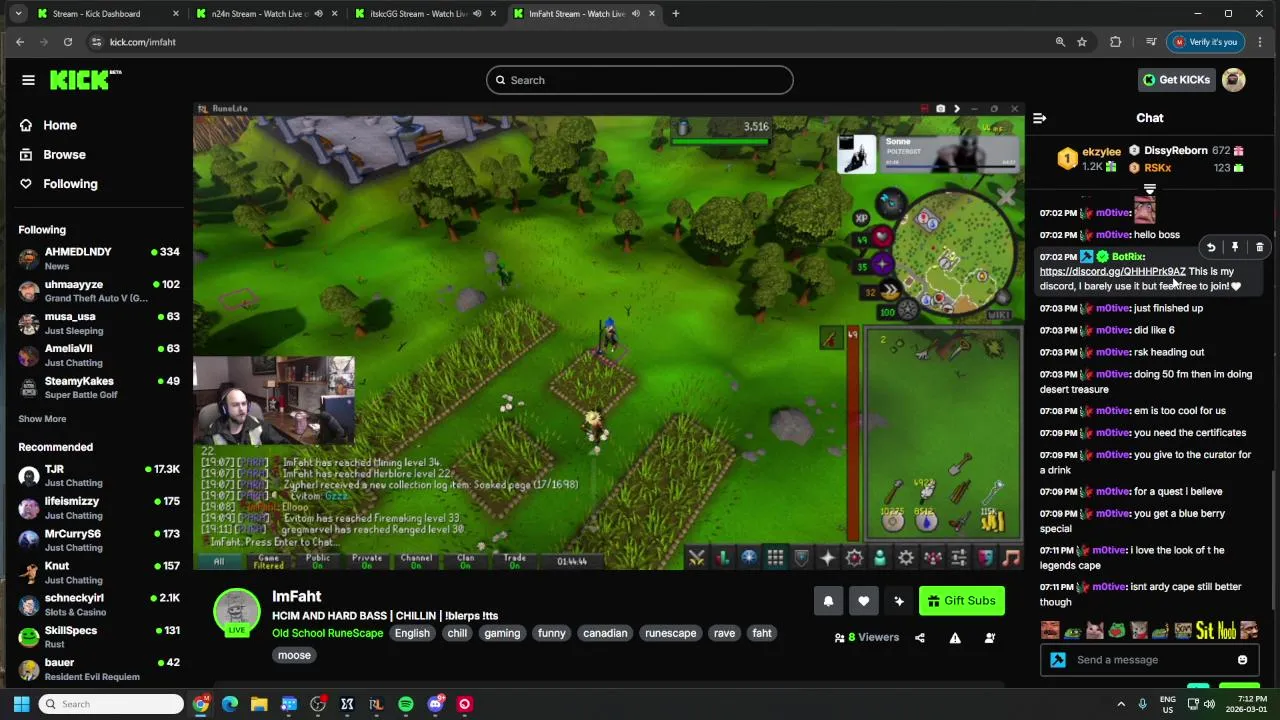The height and width of the screenshot is (720, 1280).
Task: Open Chrome extensions puzzle icon
Action: (x=1116, y=42)
